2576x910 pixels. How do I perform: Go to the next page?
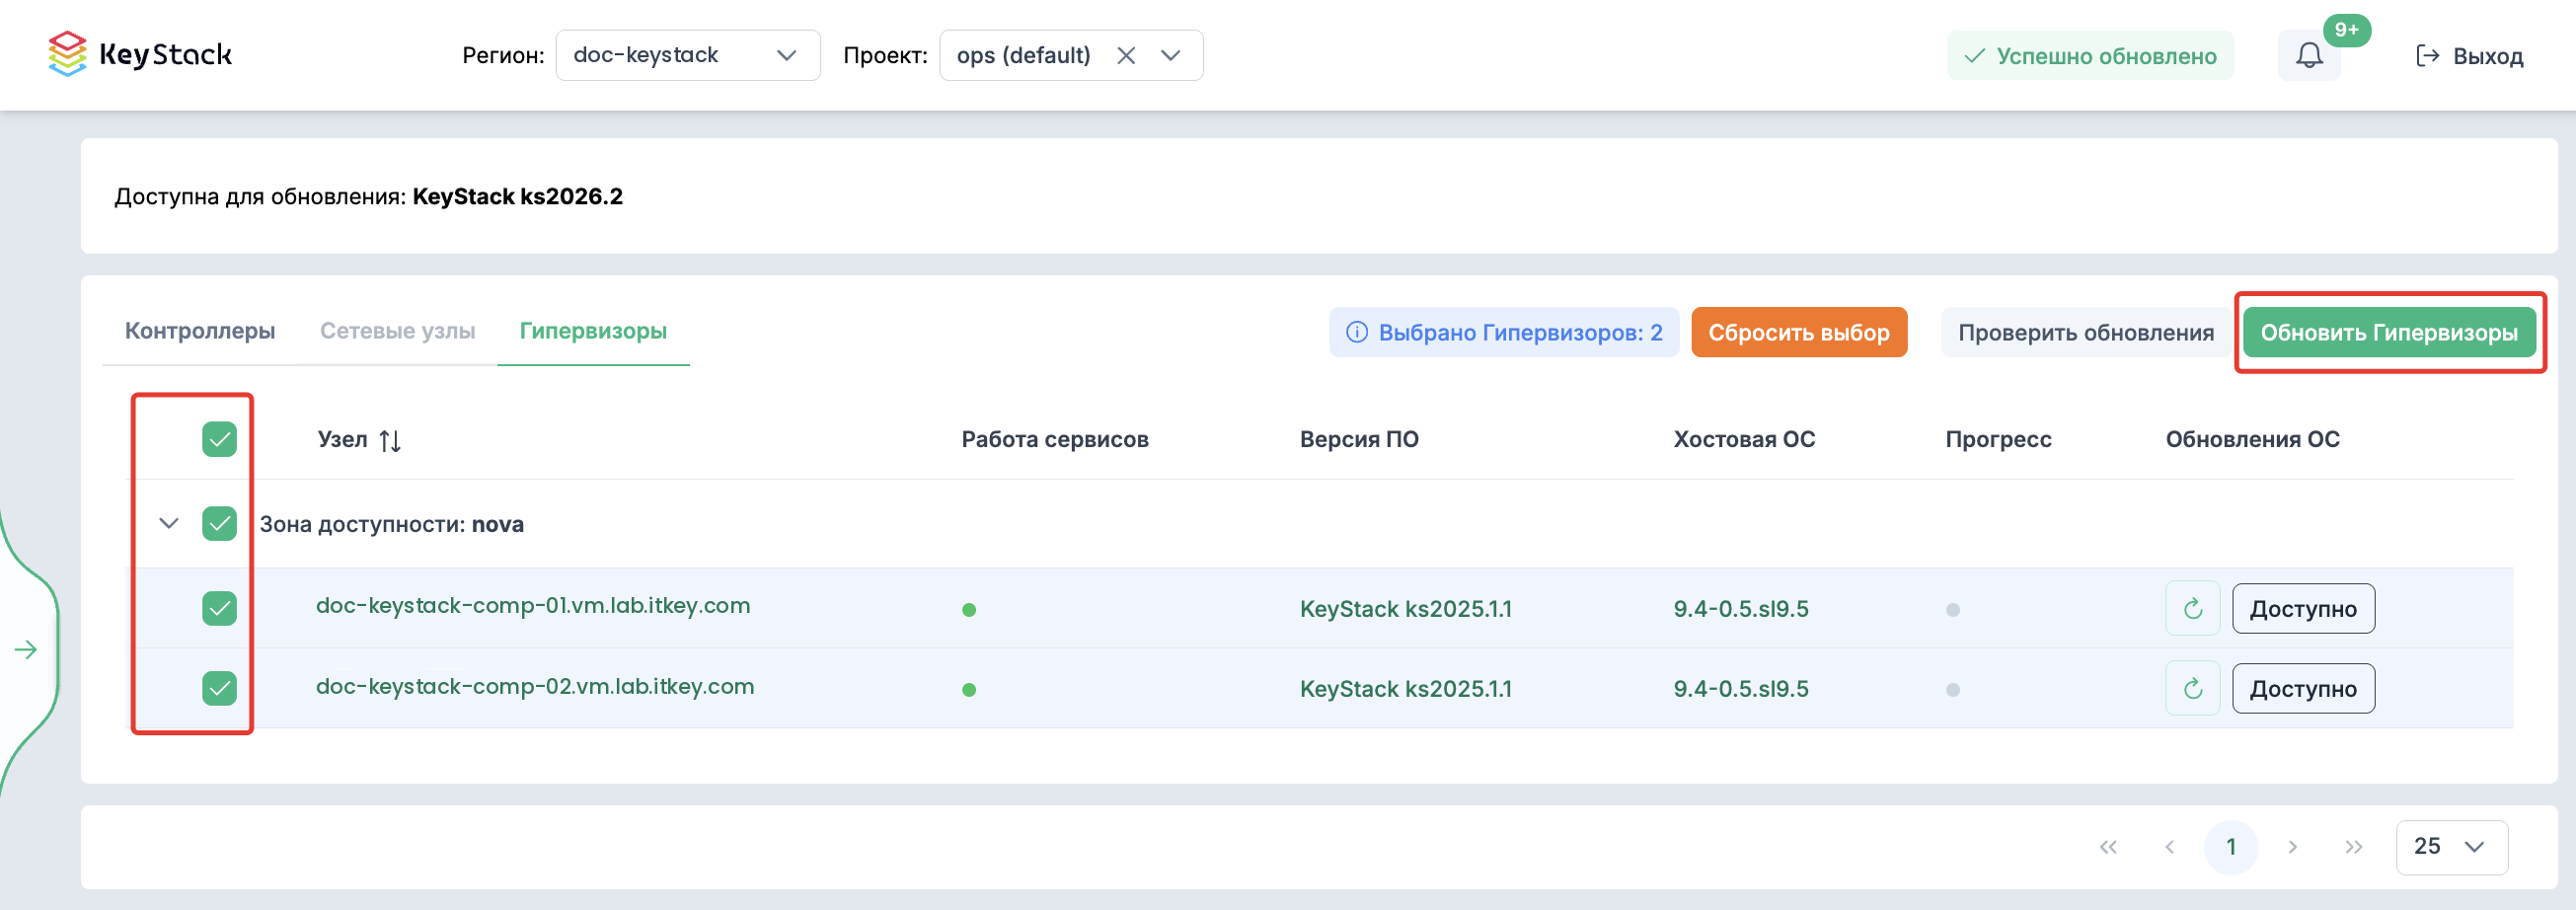coord(2292,848)
